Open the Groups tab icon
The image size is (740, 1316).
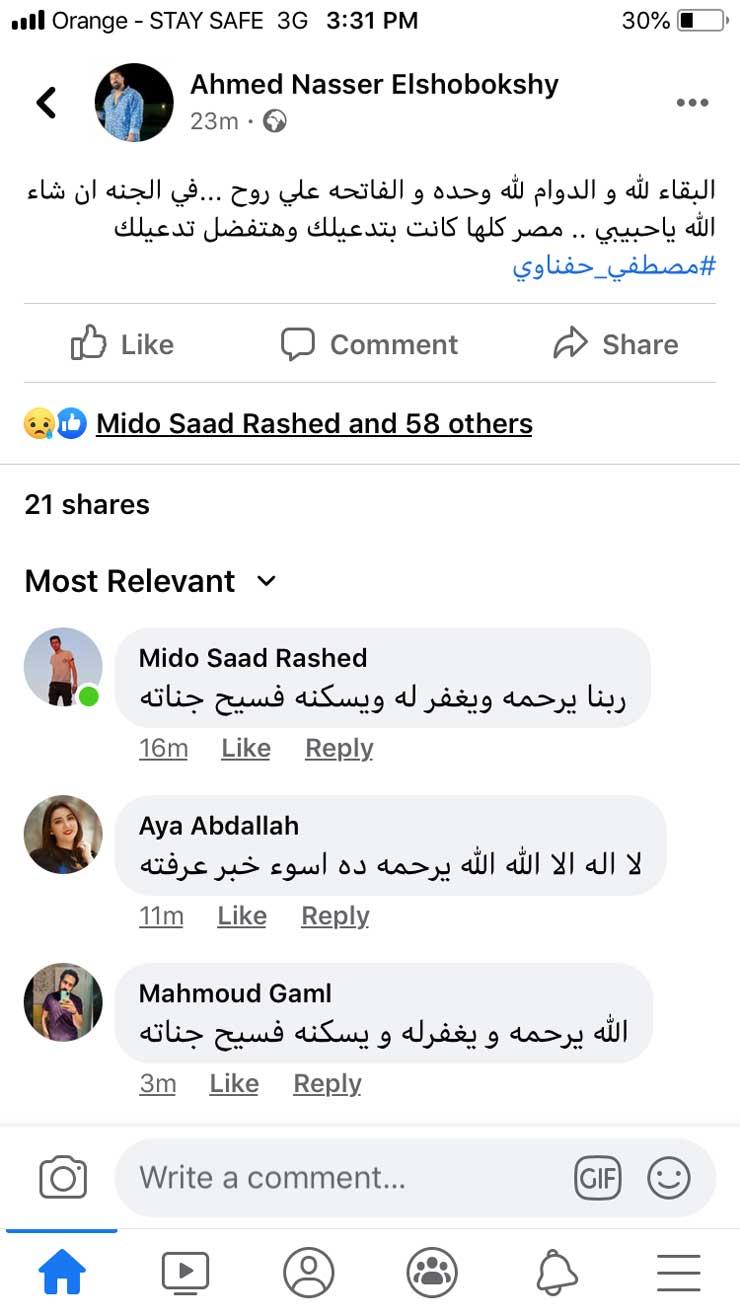(432, 1273)
